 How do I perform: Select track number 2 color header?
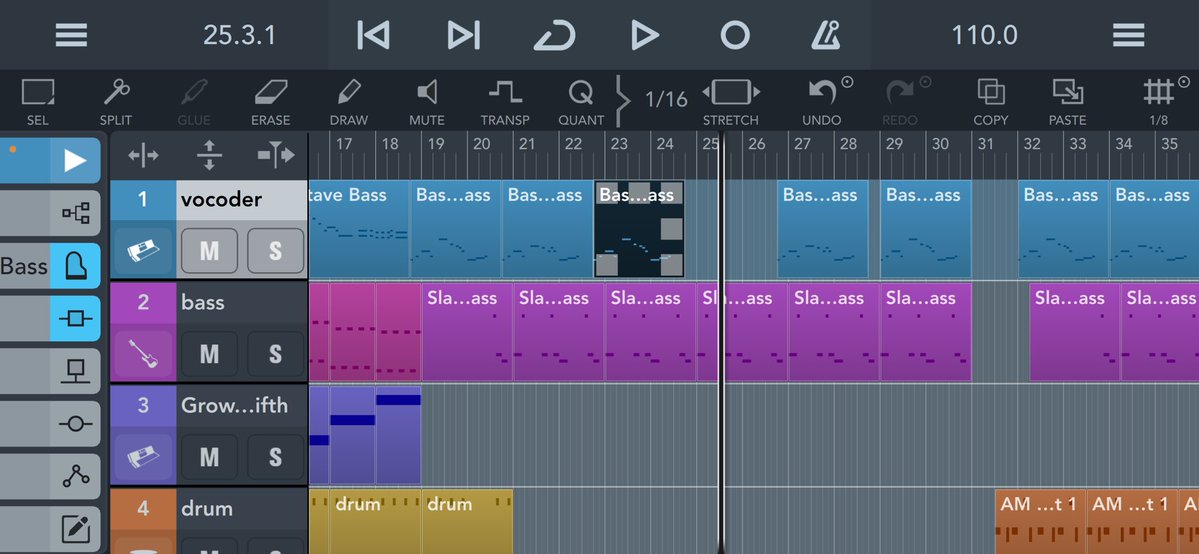pos(143,303)
